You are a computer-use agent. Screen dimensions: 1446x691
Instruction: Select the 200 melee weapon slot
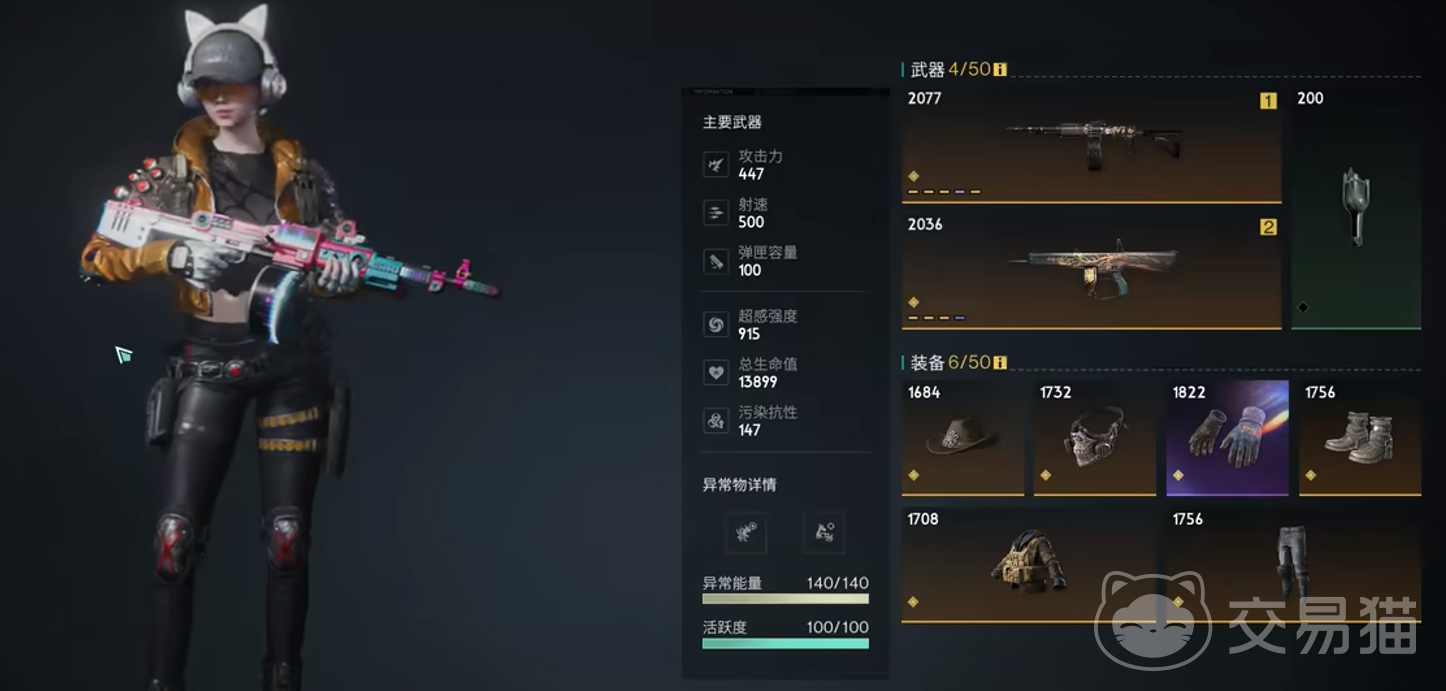point(1356,209)
